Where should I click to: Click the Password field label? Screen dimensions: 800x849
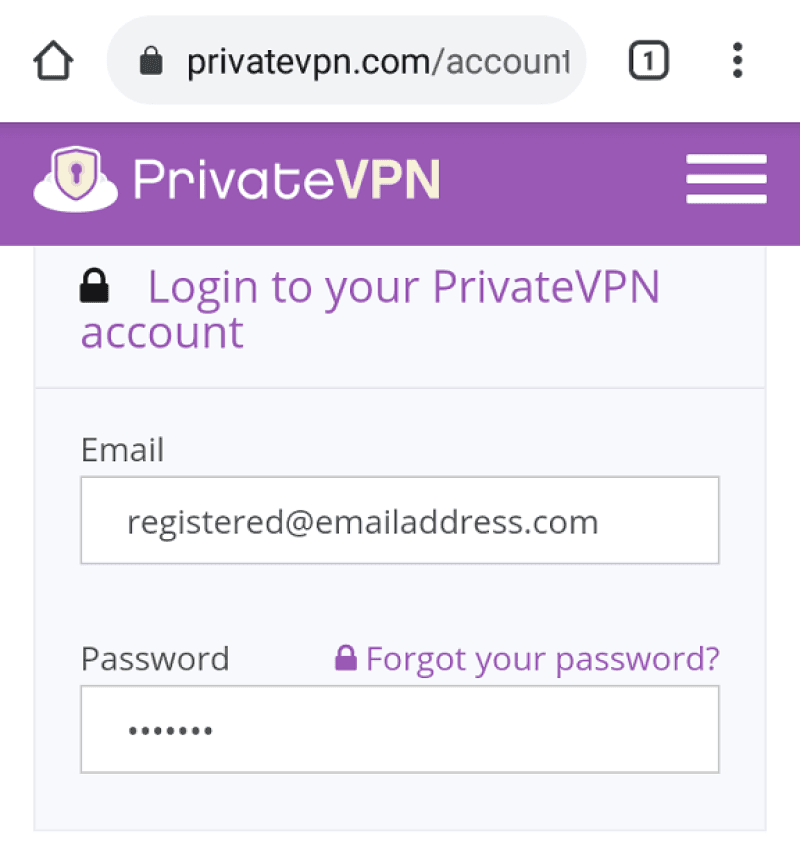pos(155,659)
